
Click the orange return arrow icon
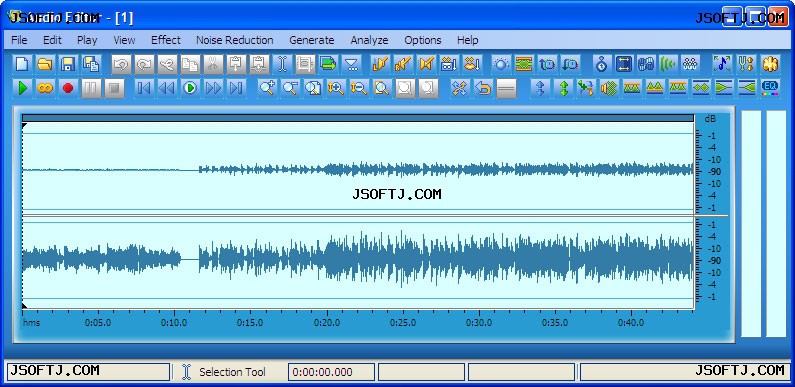coord(483,88)
